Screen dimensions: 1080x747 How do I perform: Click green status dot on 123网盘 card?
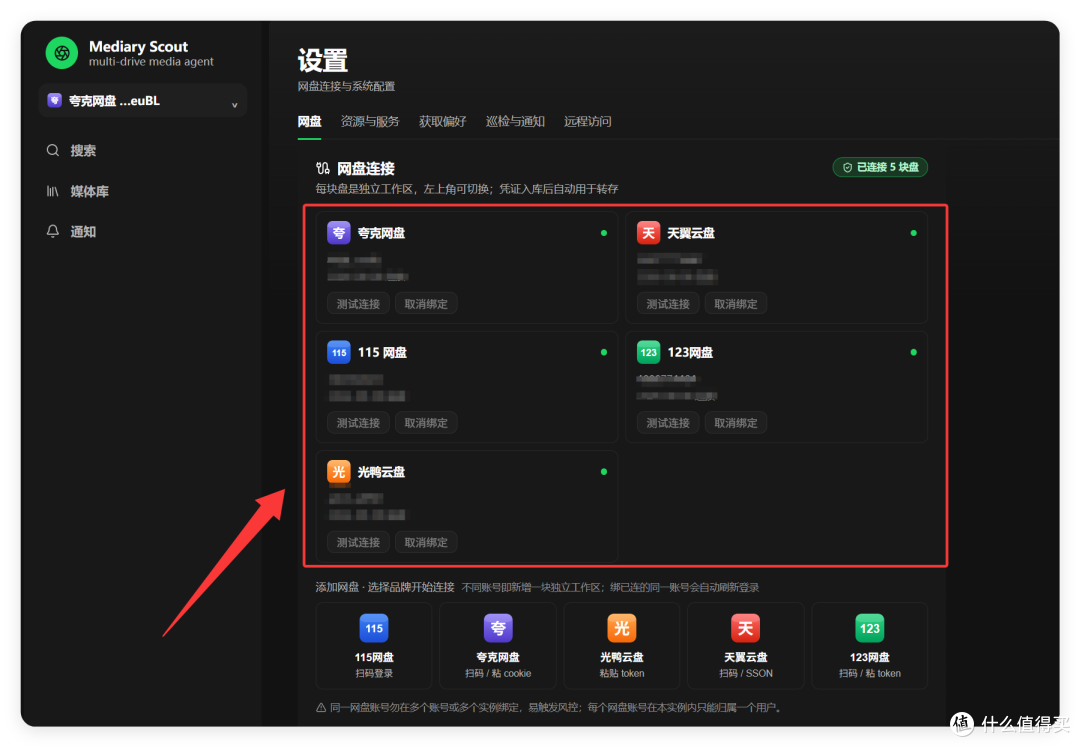[x=913, y=353]
